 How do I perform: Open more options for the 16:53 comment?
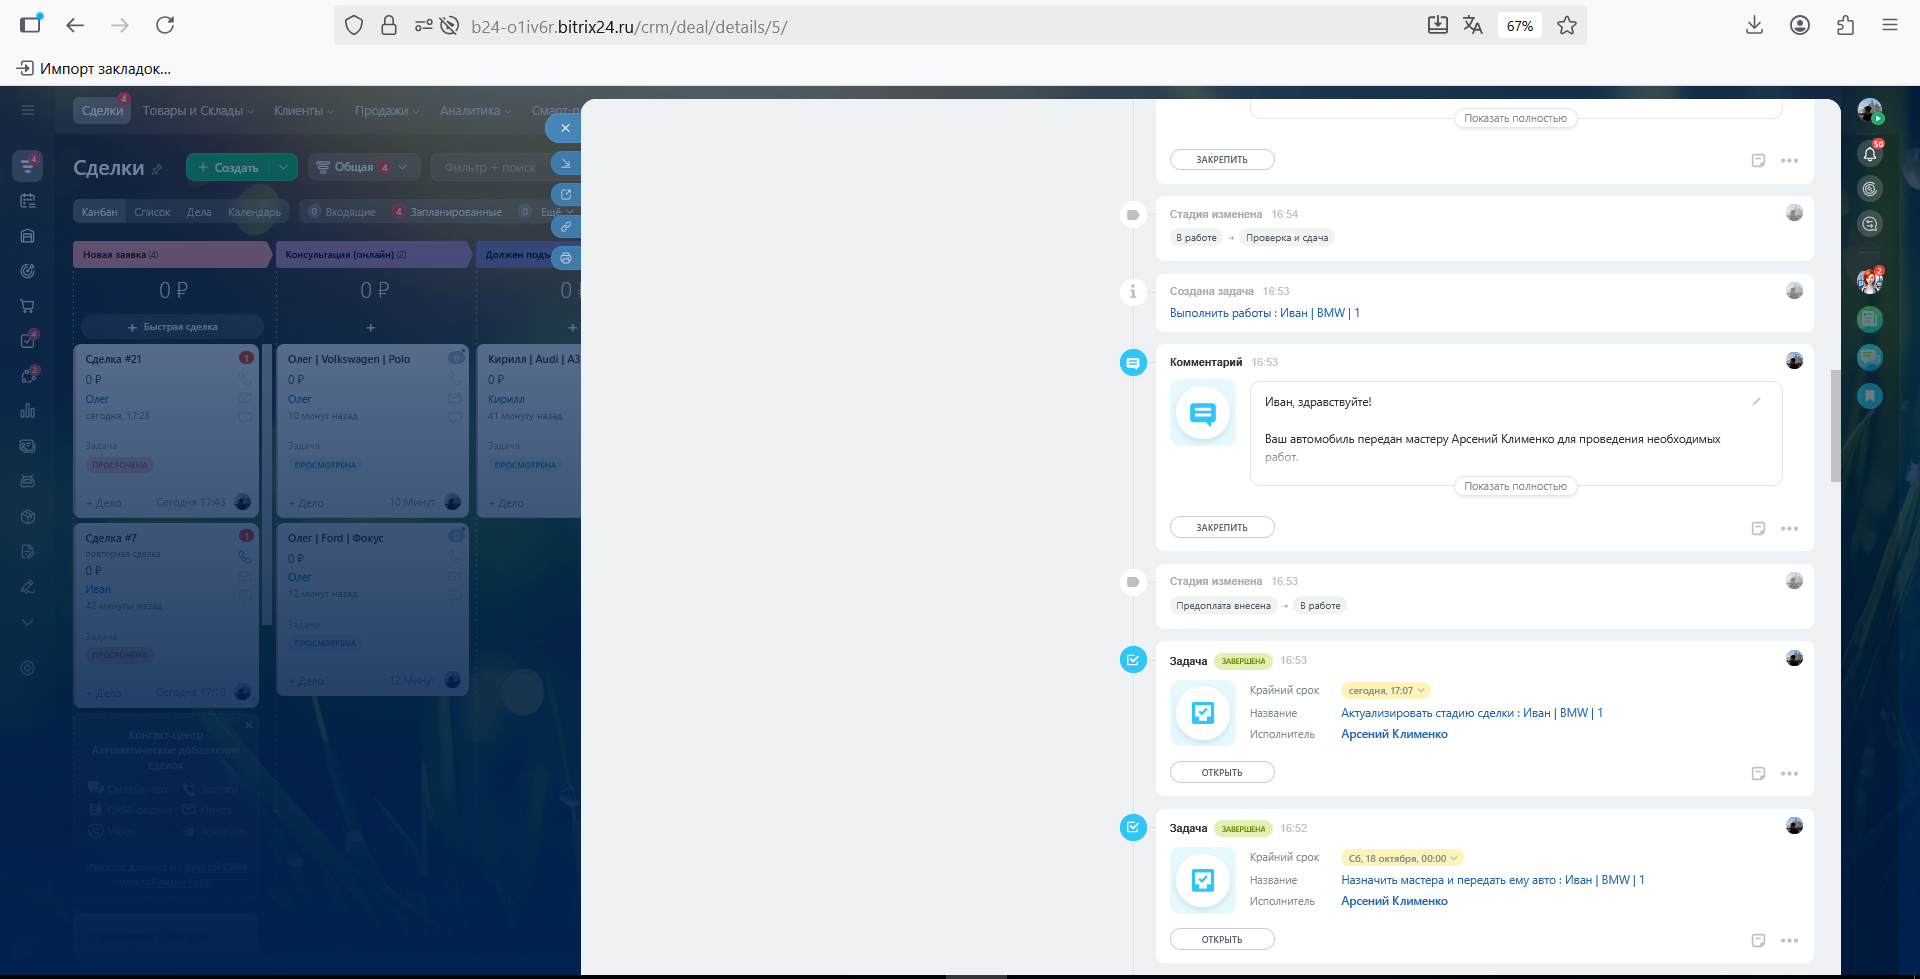(x=1789, y=528)
